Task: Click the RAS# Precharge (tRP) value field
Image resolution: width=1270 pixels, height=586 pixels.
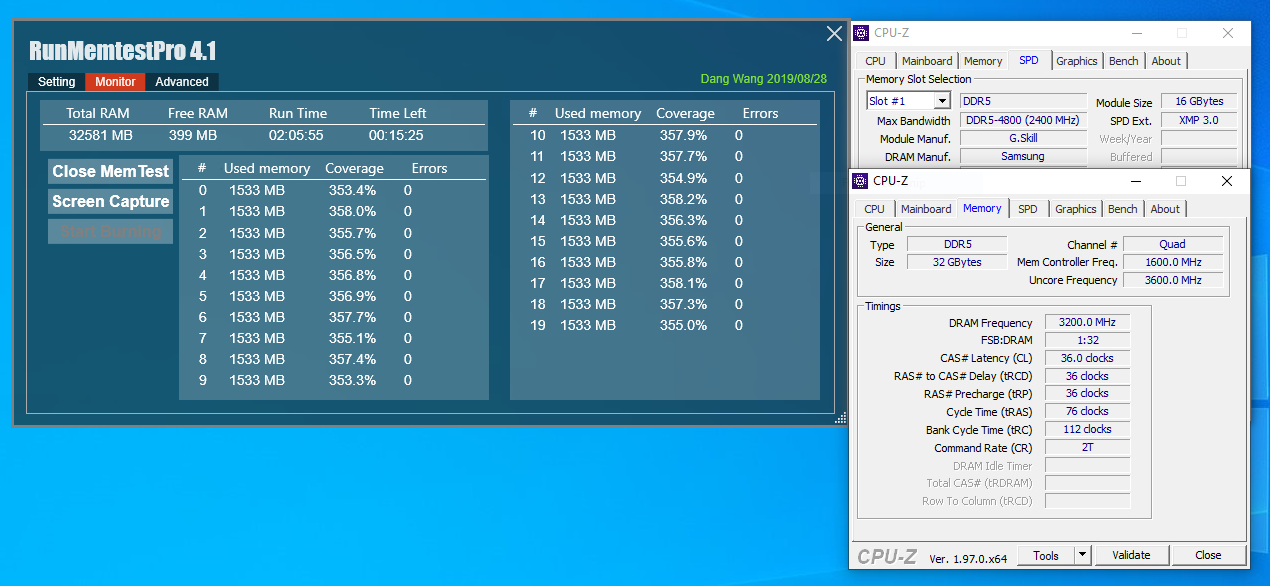Action: click(1087, 394)
